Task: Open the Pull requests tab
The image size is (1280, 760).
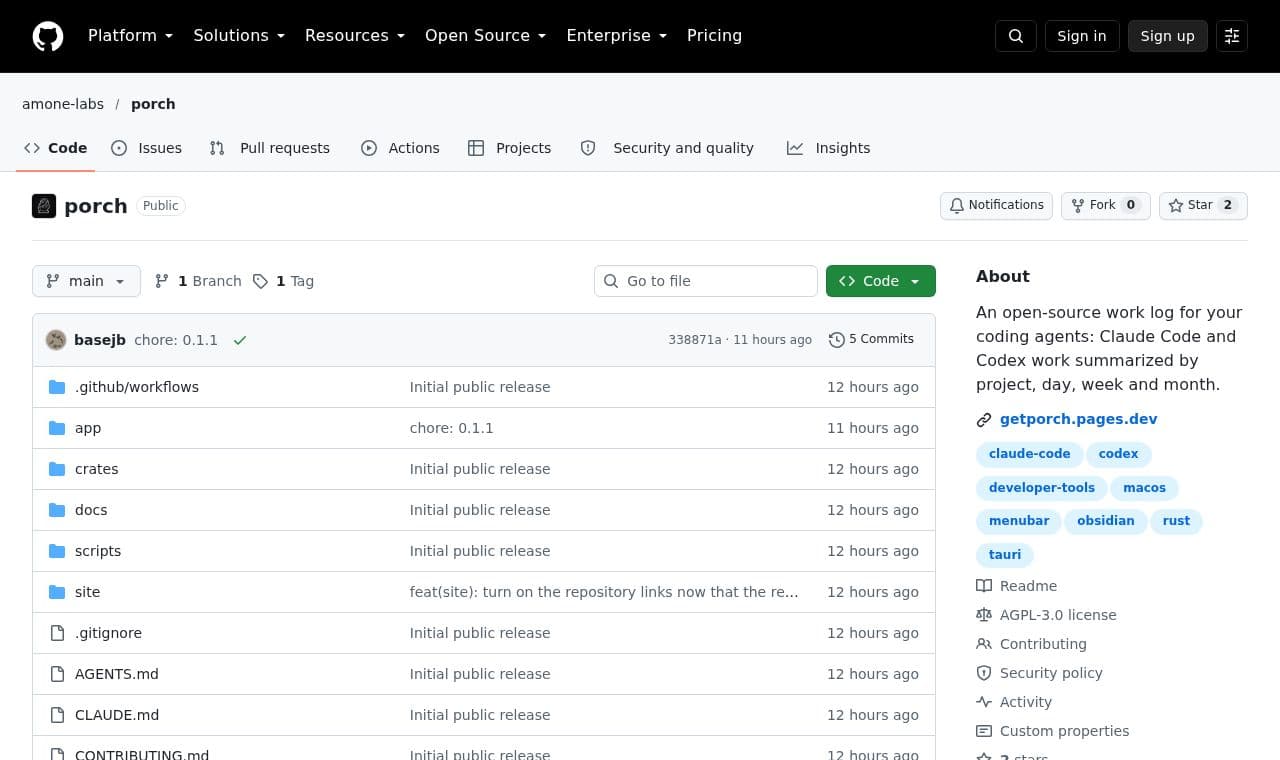Action: tap(269, 148)
